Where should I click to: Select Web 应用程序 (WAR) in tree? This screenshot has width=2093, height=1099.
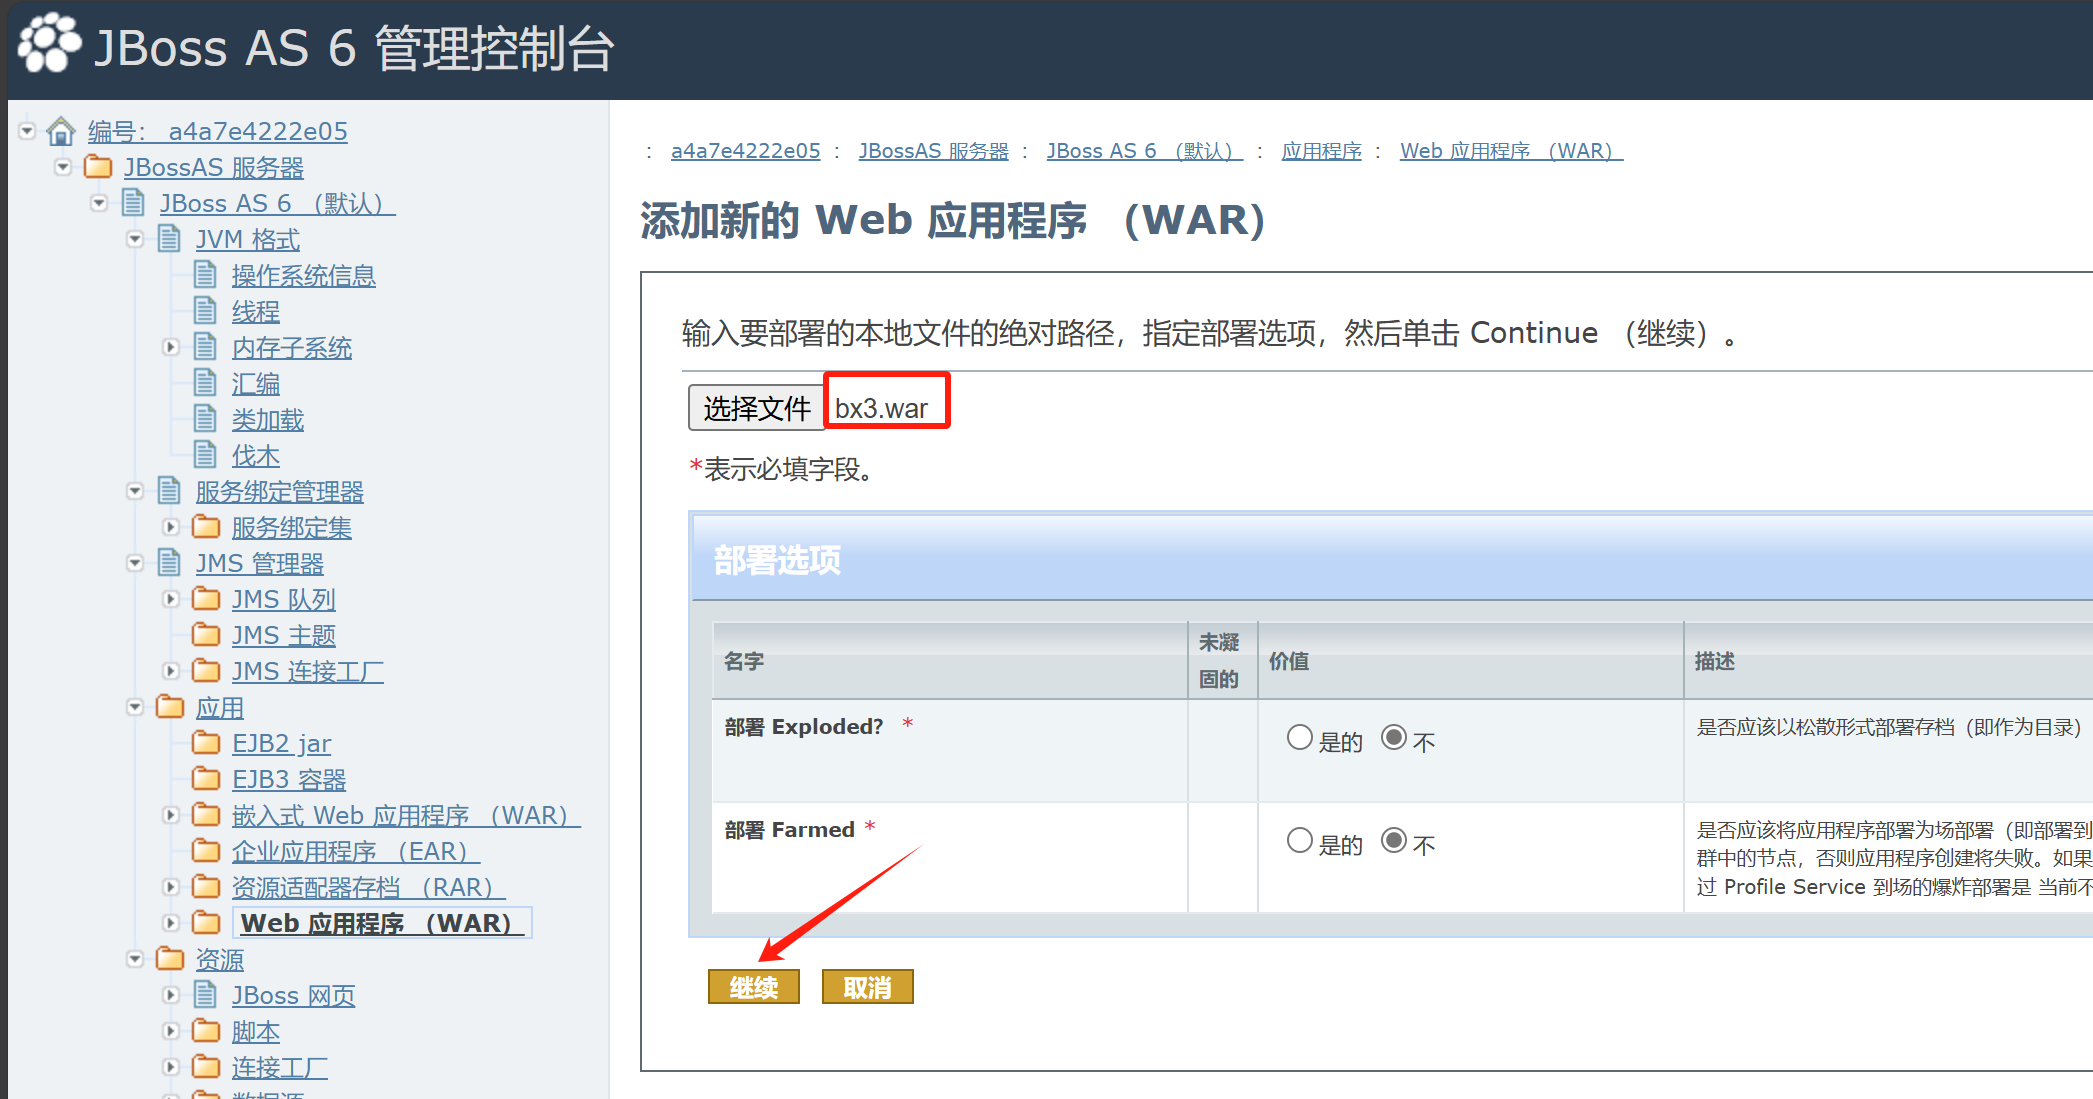tap(382, 922)
